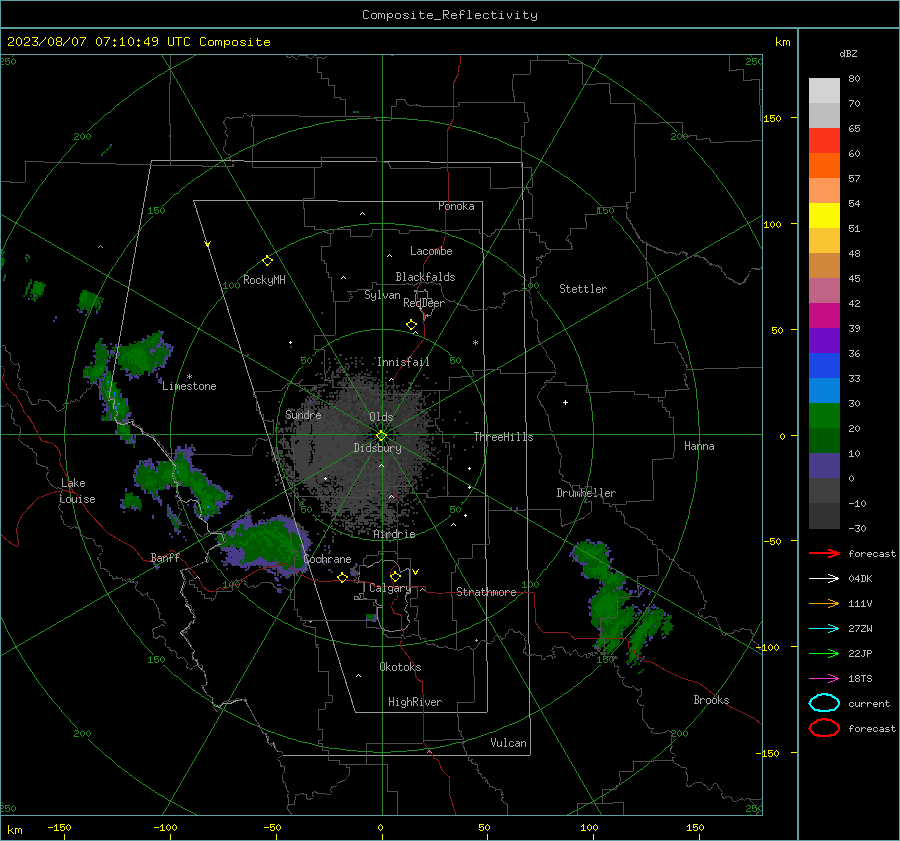Click the Innisfail town label
The image size is (900, 841).
(403, 362)
